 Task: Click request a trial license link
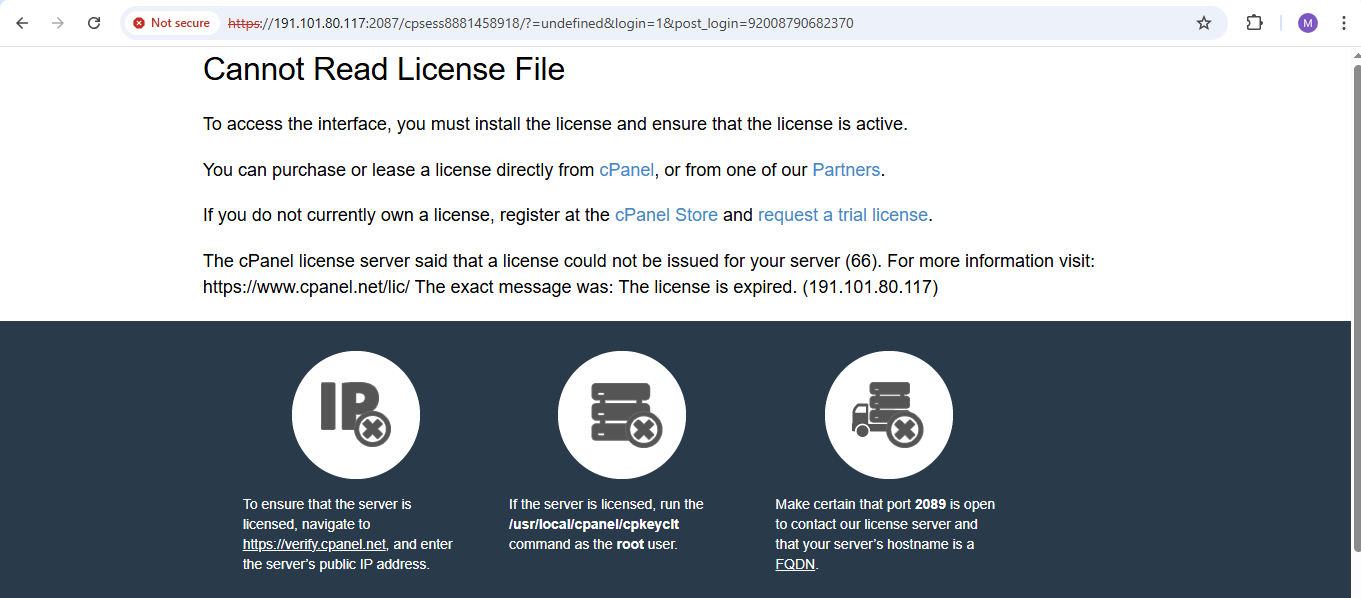click(x=843, y=215)
